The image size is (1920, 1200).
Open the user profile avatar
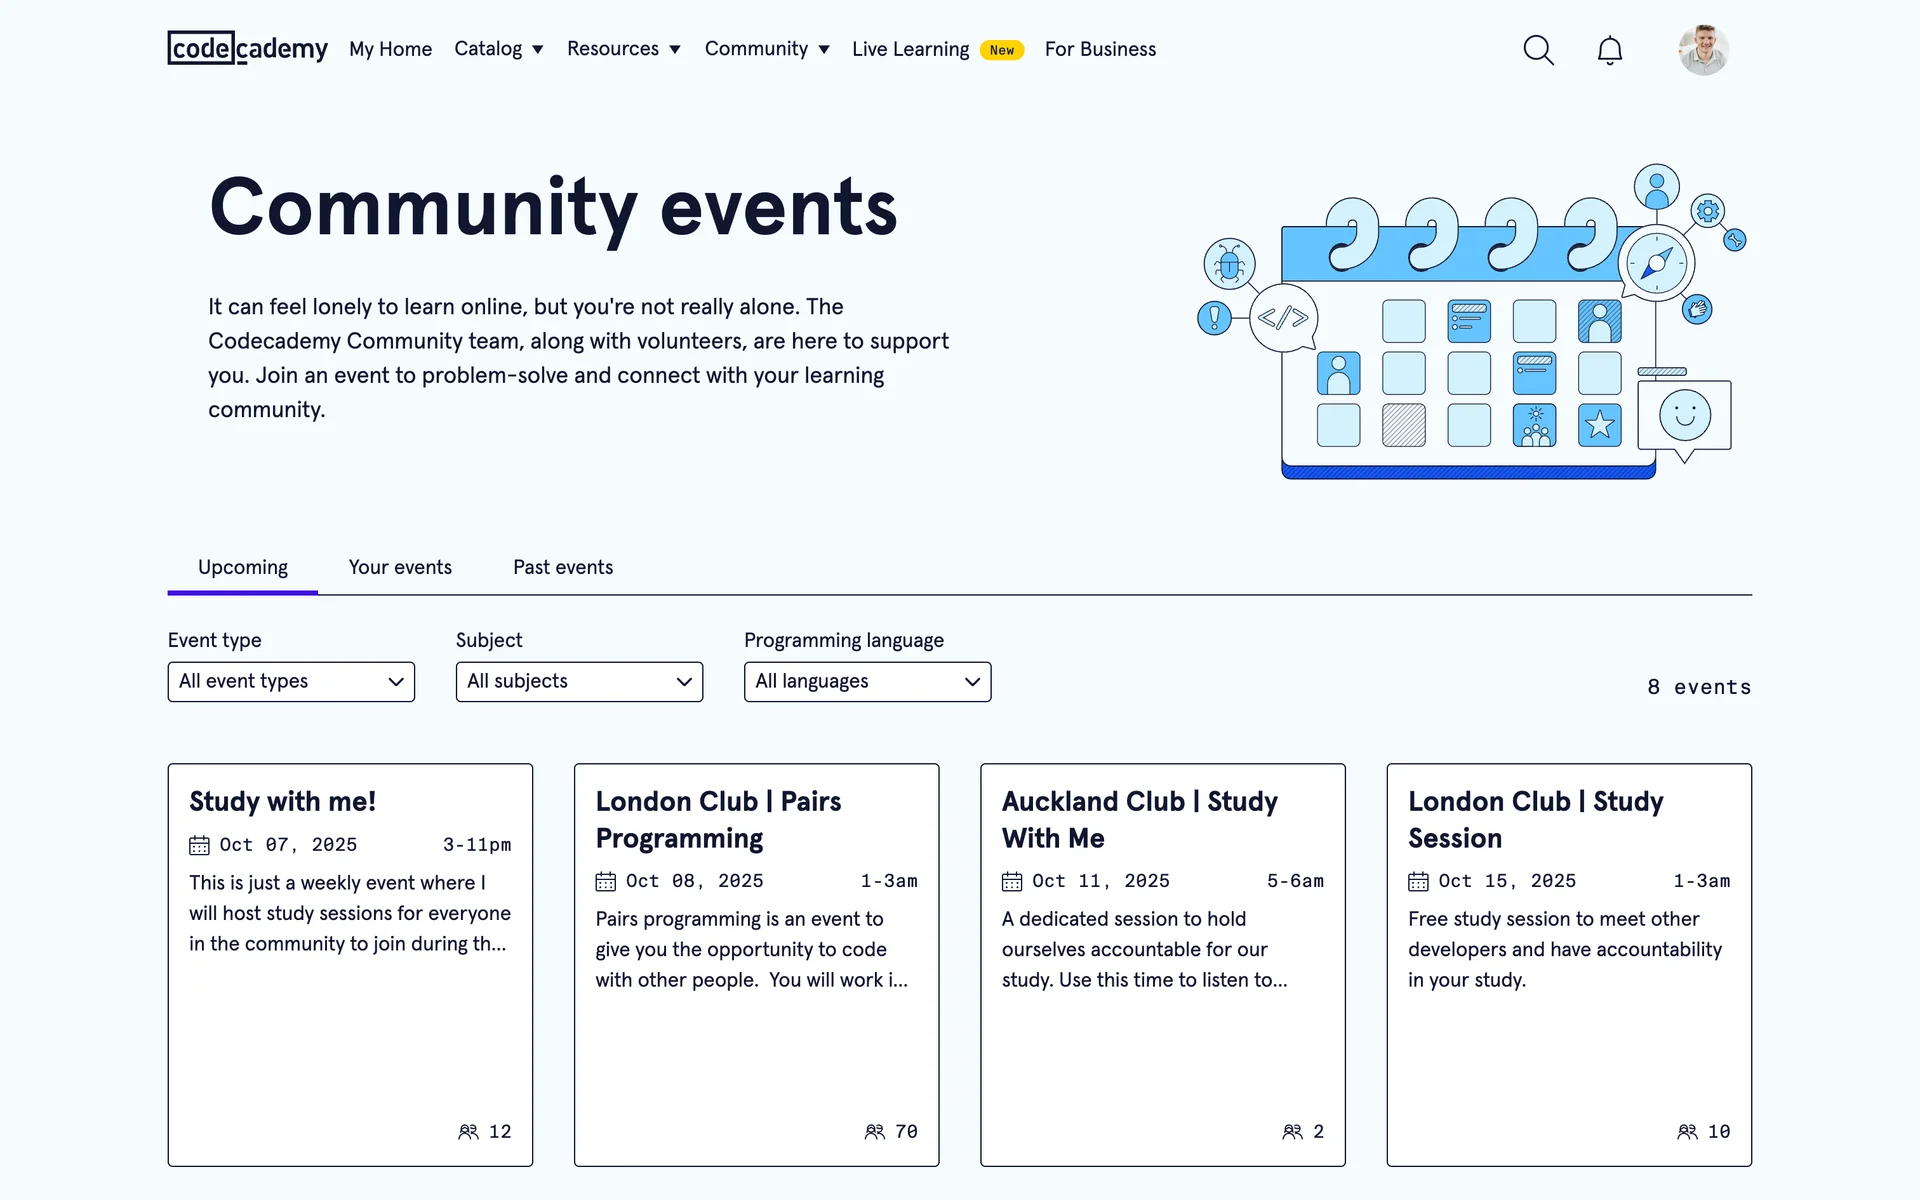pyautogui.click(x=1703, y=50)
